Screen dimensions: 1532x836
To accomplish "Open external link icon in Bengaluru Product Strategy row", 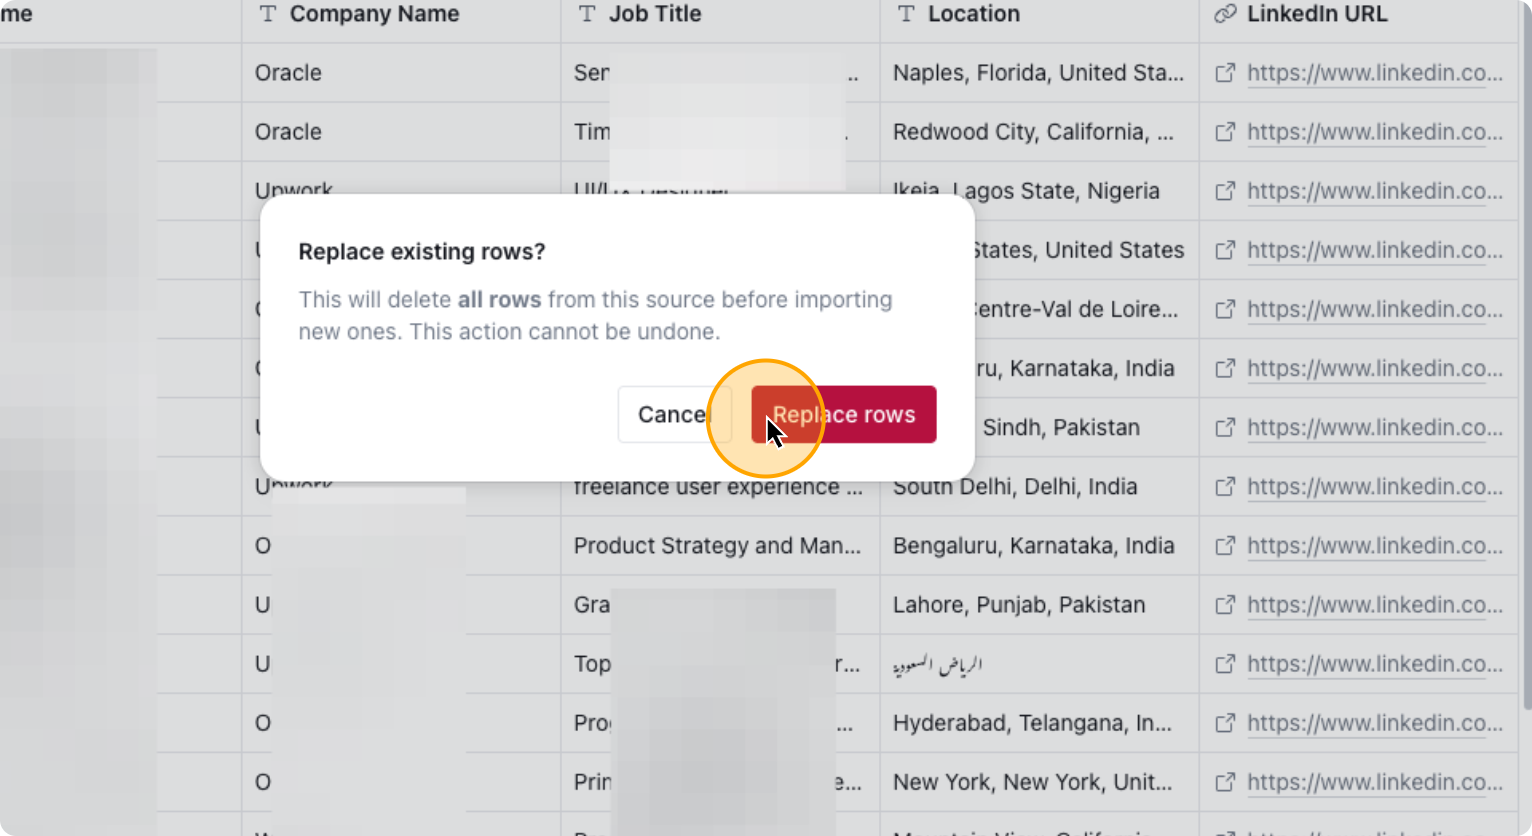I will tap(1225, 546).
